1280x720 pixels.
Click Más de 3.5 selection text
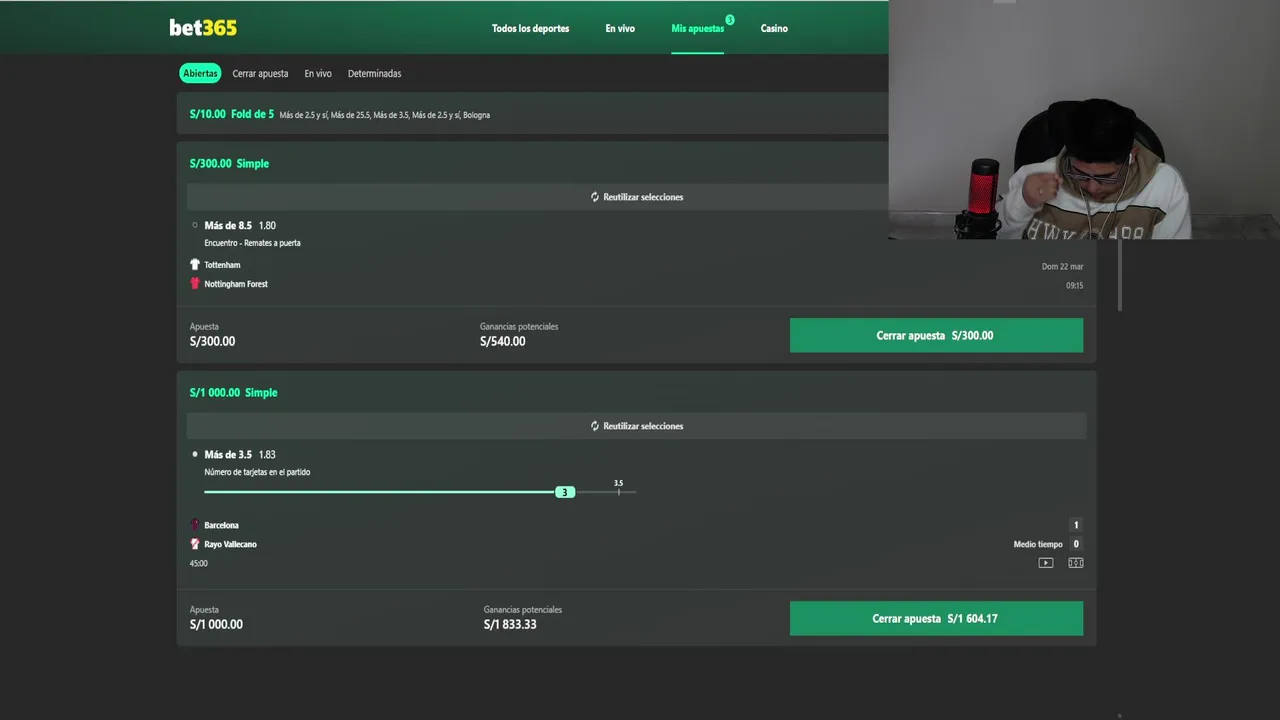(x=228, y=455)
